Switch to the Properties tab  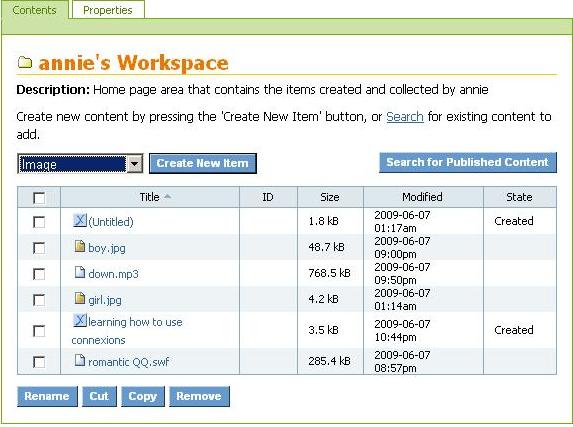pos(108,10)
